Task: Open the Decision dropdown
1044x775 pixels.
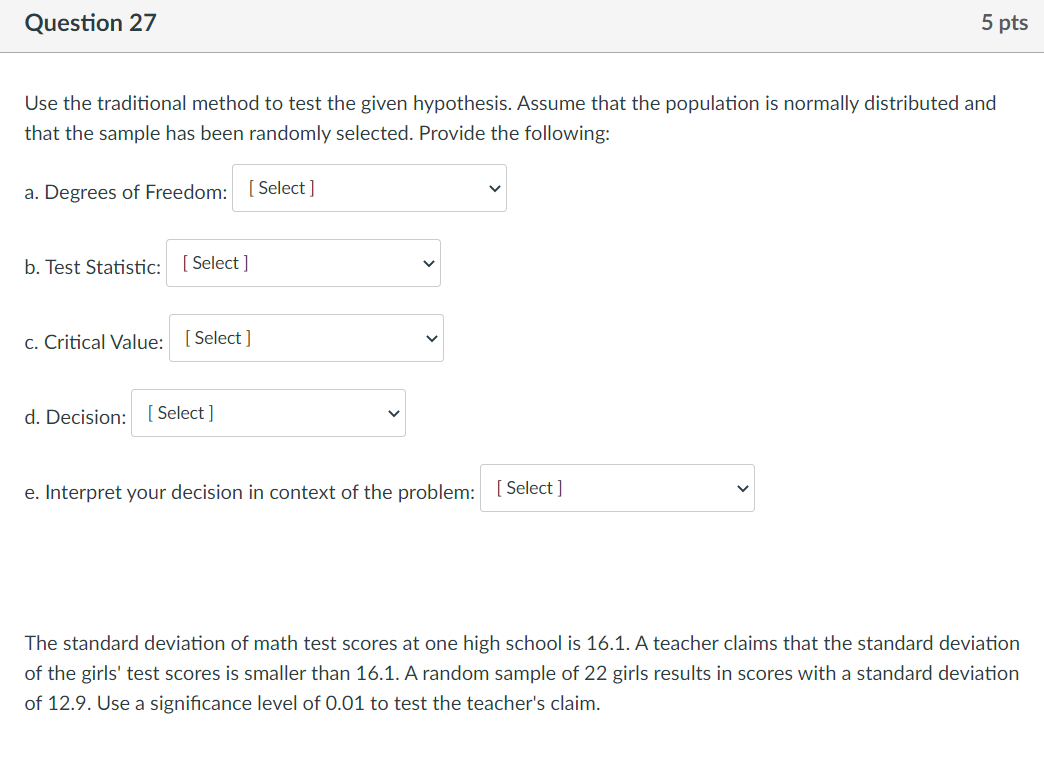Action: coord(267,413)
